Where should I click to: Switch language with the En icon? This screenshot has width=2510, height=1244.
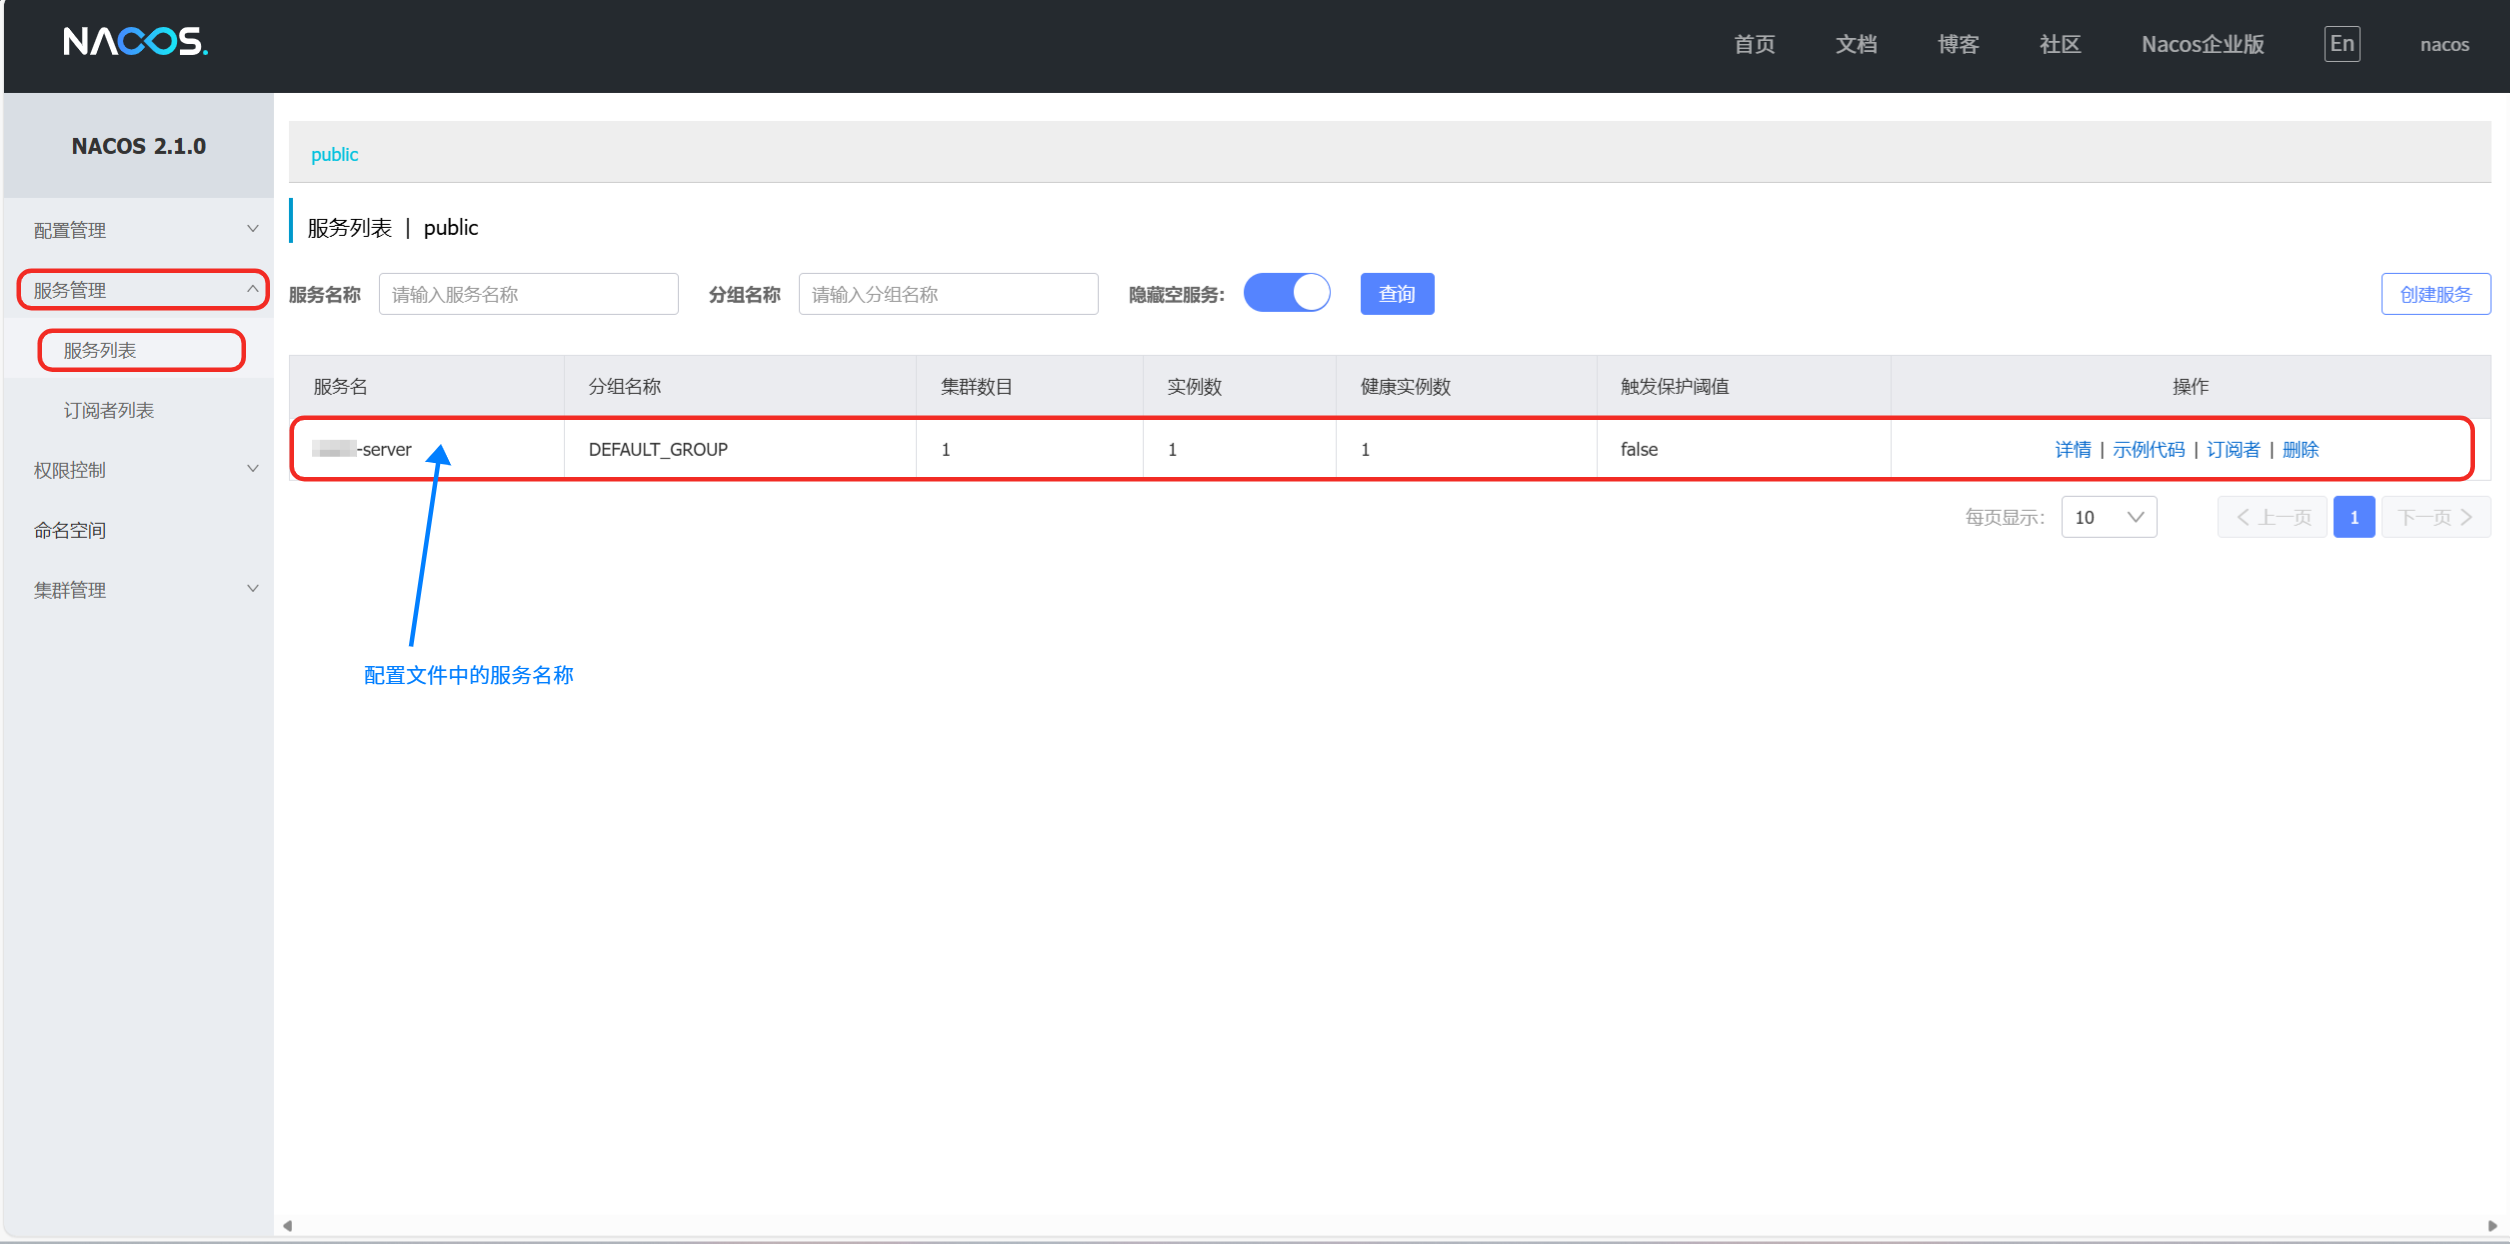pos(2341,44)
